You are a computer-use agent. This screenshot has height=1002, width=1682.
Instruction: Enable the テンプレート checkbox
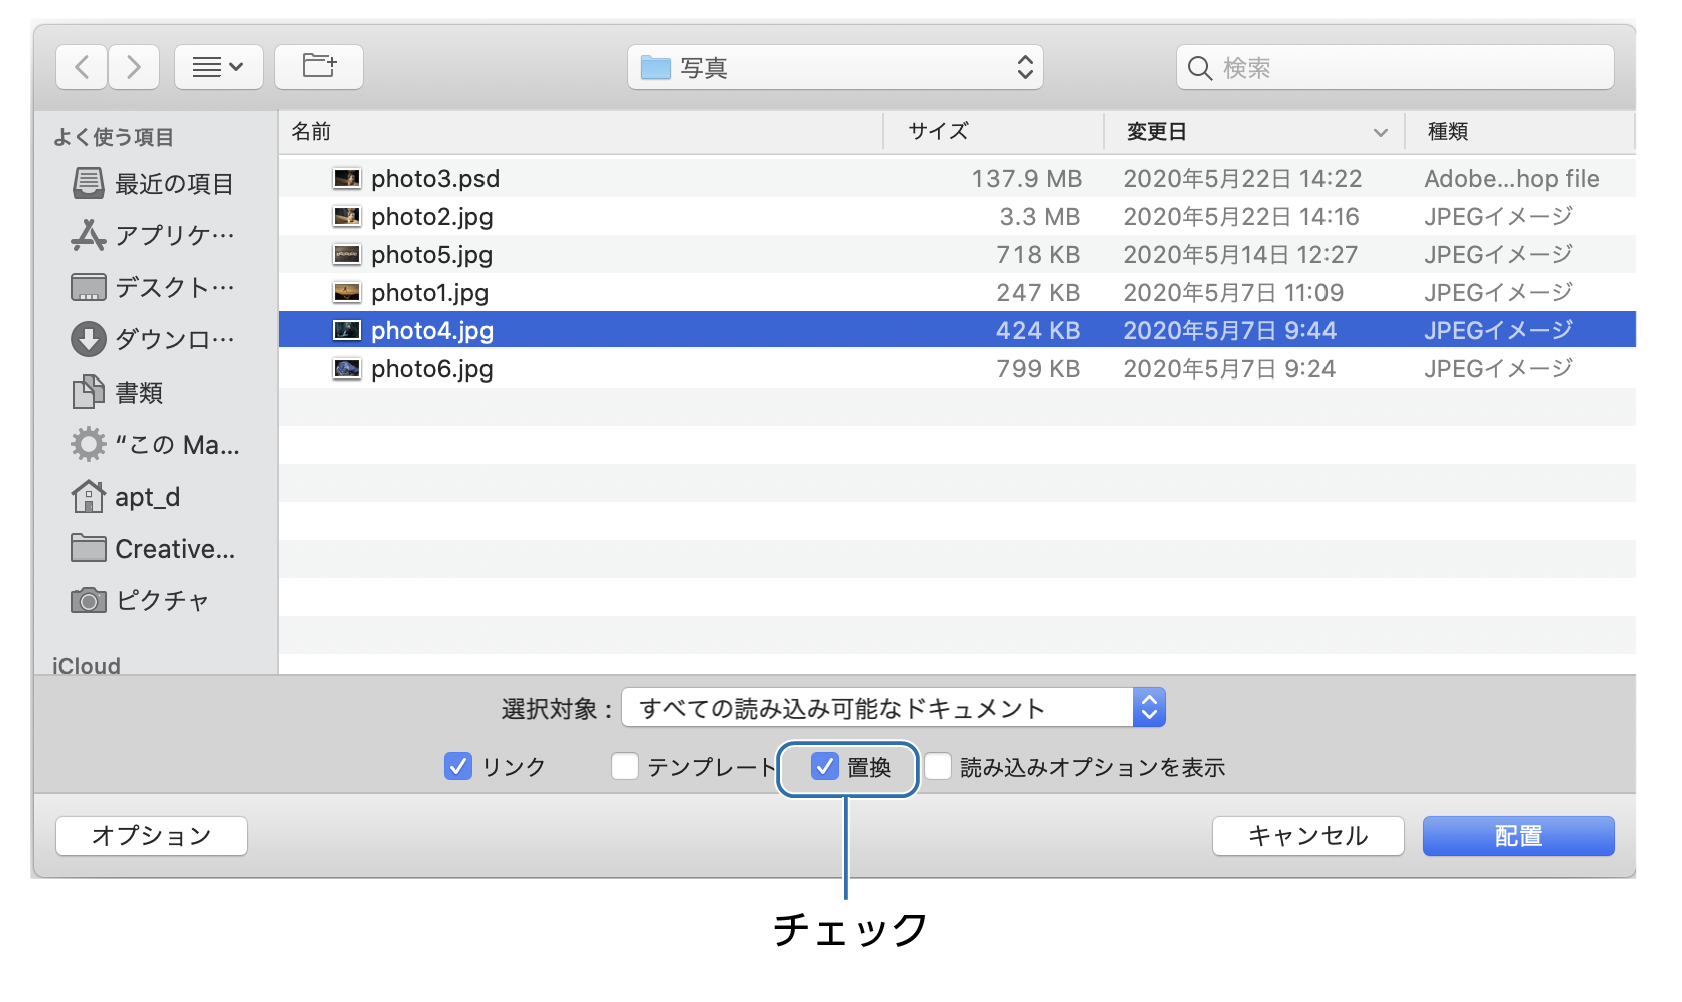pos(624,766)
